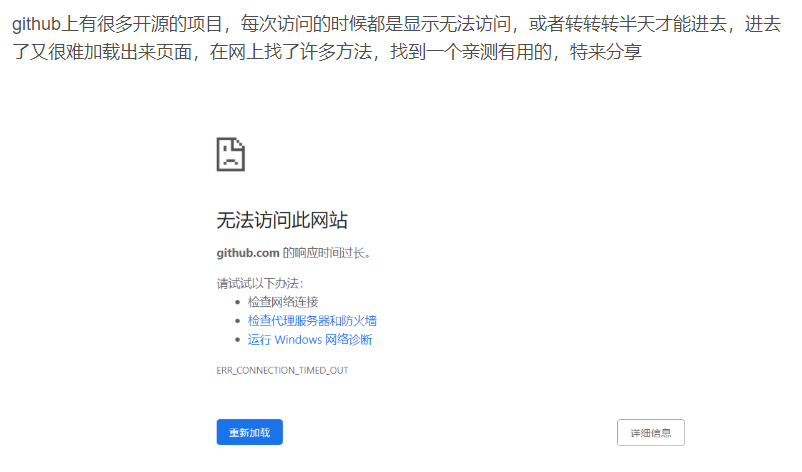Click the github.com 的响应时间过长 message
The image size is (802, 472).
tap(294, 253)
